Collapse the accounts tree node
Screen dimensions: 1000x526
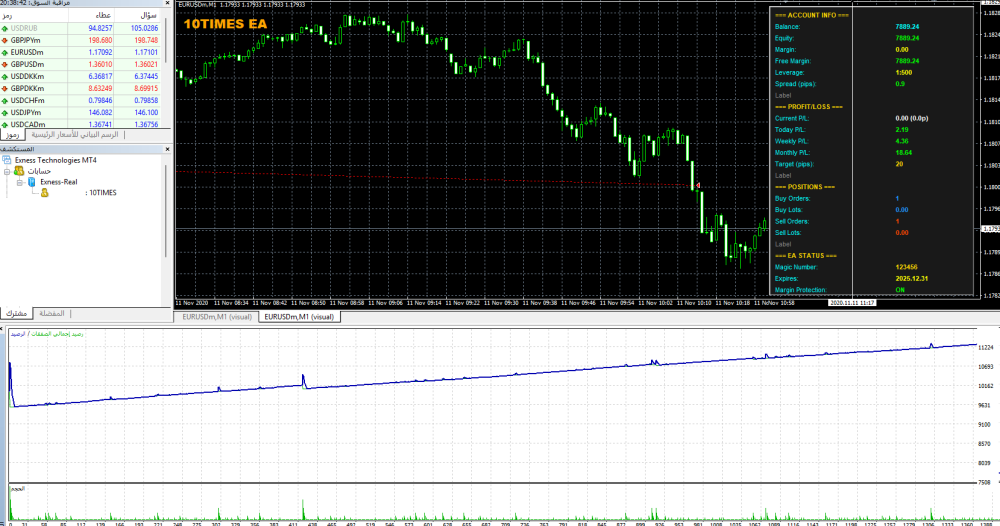pyautogui.click(x=8, y=171)
